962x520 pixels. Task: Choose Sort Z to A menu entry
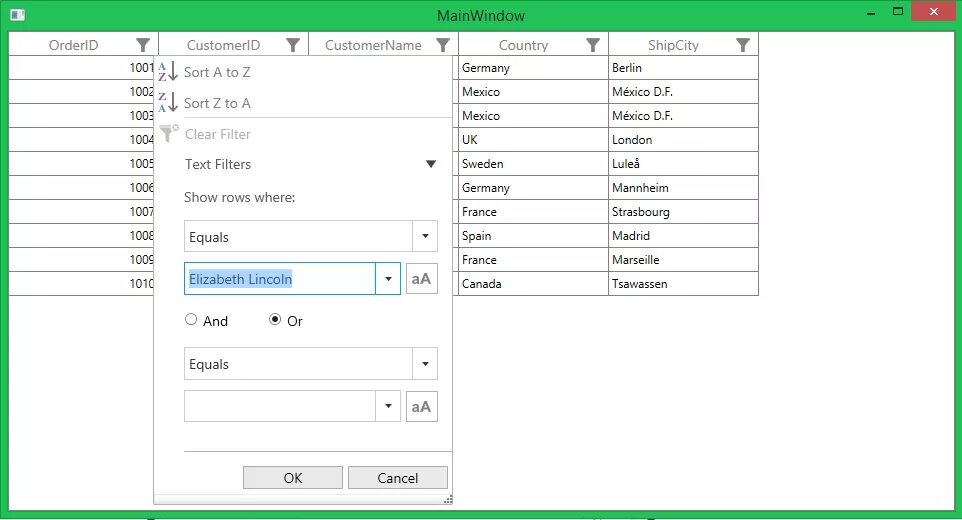click(x=217, y=103)
